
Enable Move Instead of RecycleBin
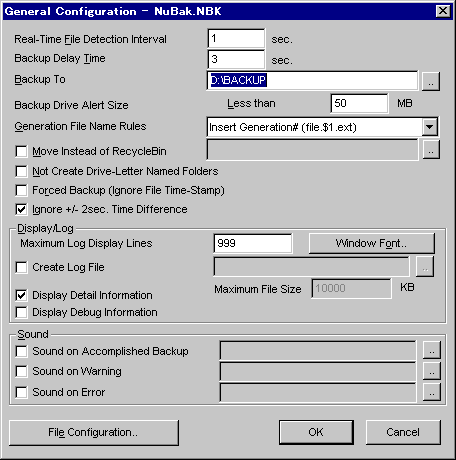pos(21,151)
